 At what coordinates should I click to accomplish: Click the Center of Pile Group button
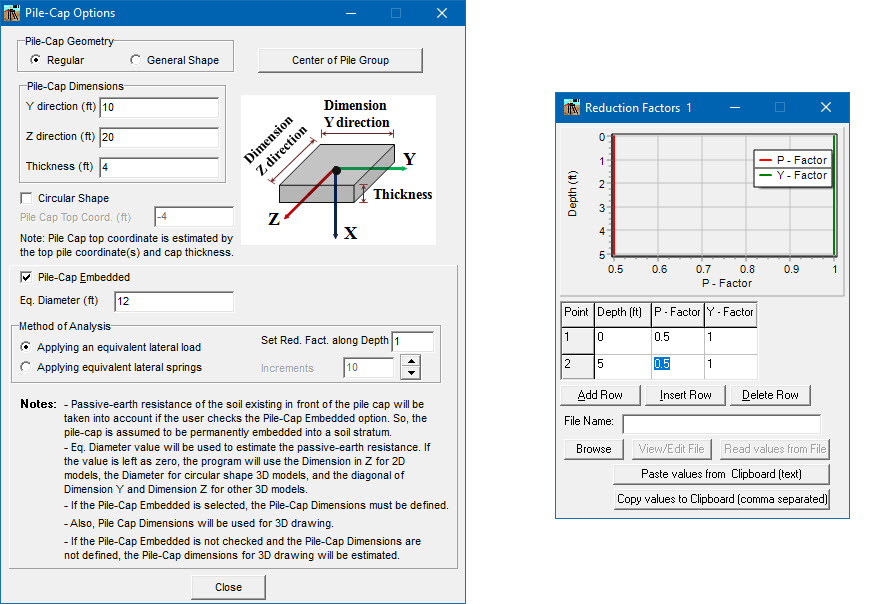[x=340, y=60]
